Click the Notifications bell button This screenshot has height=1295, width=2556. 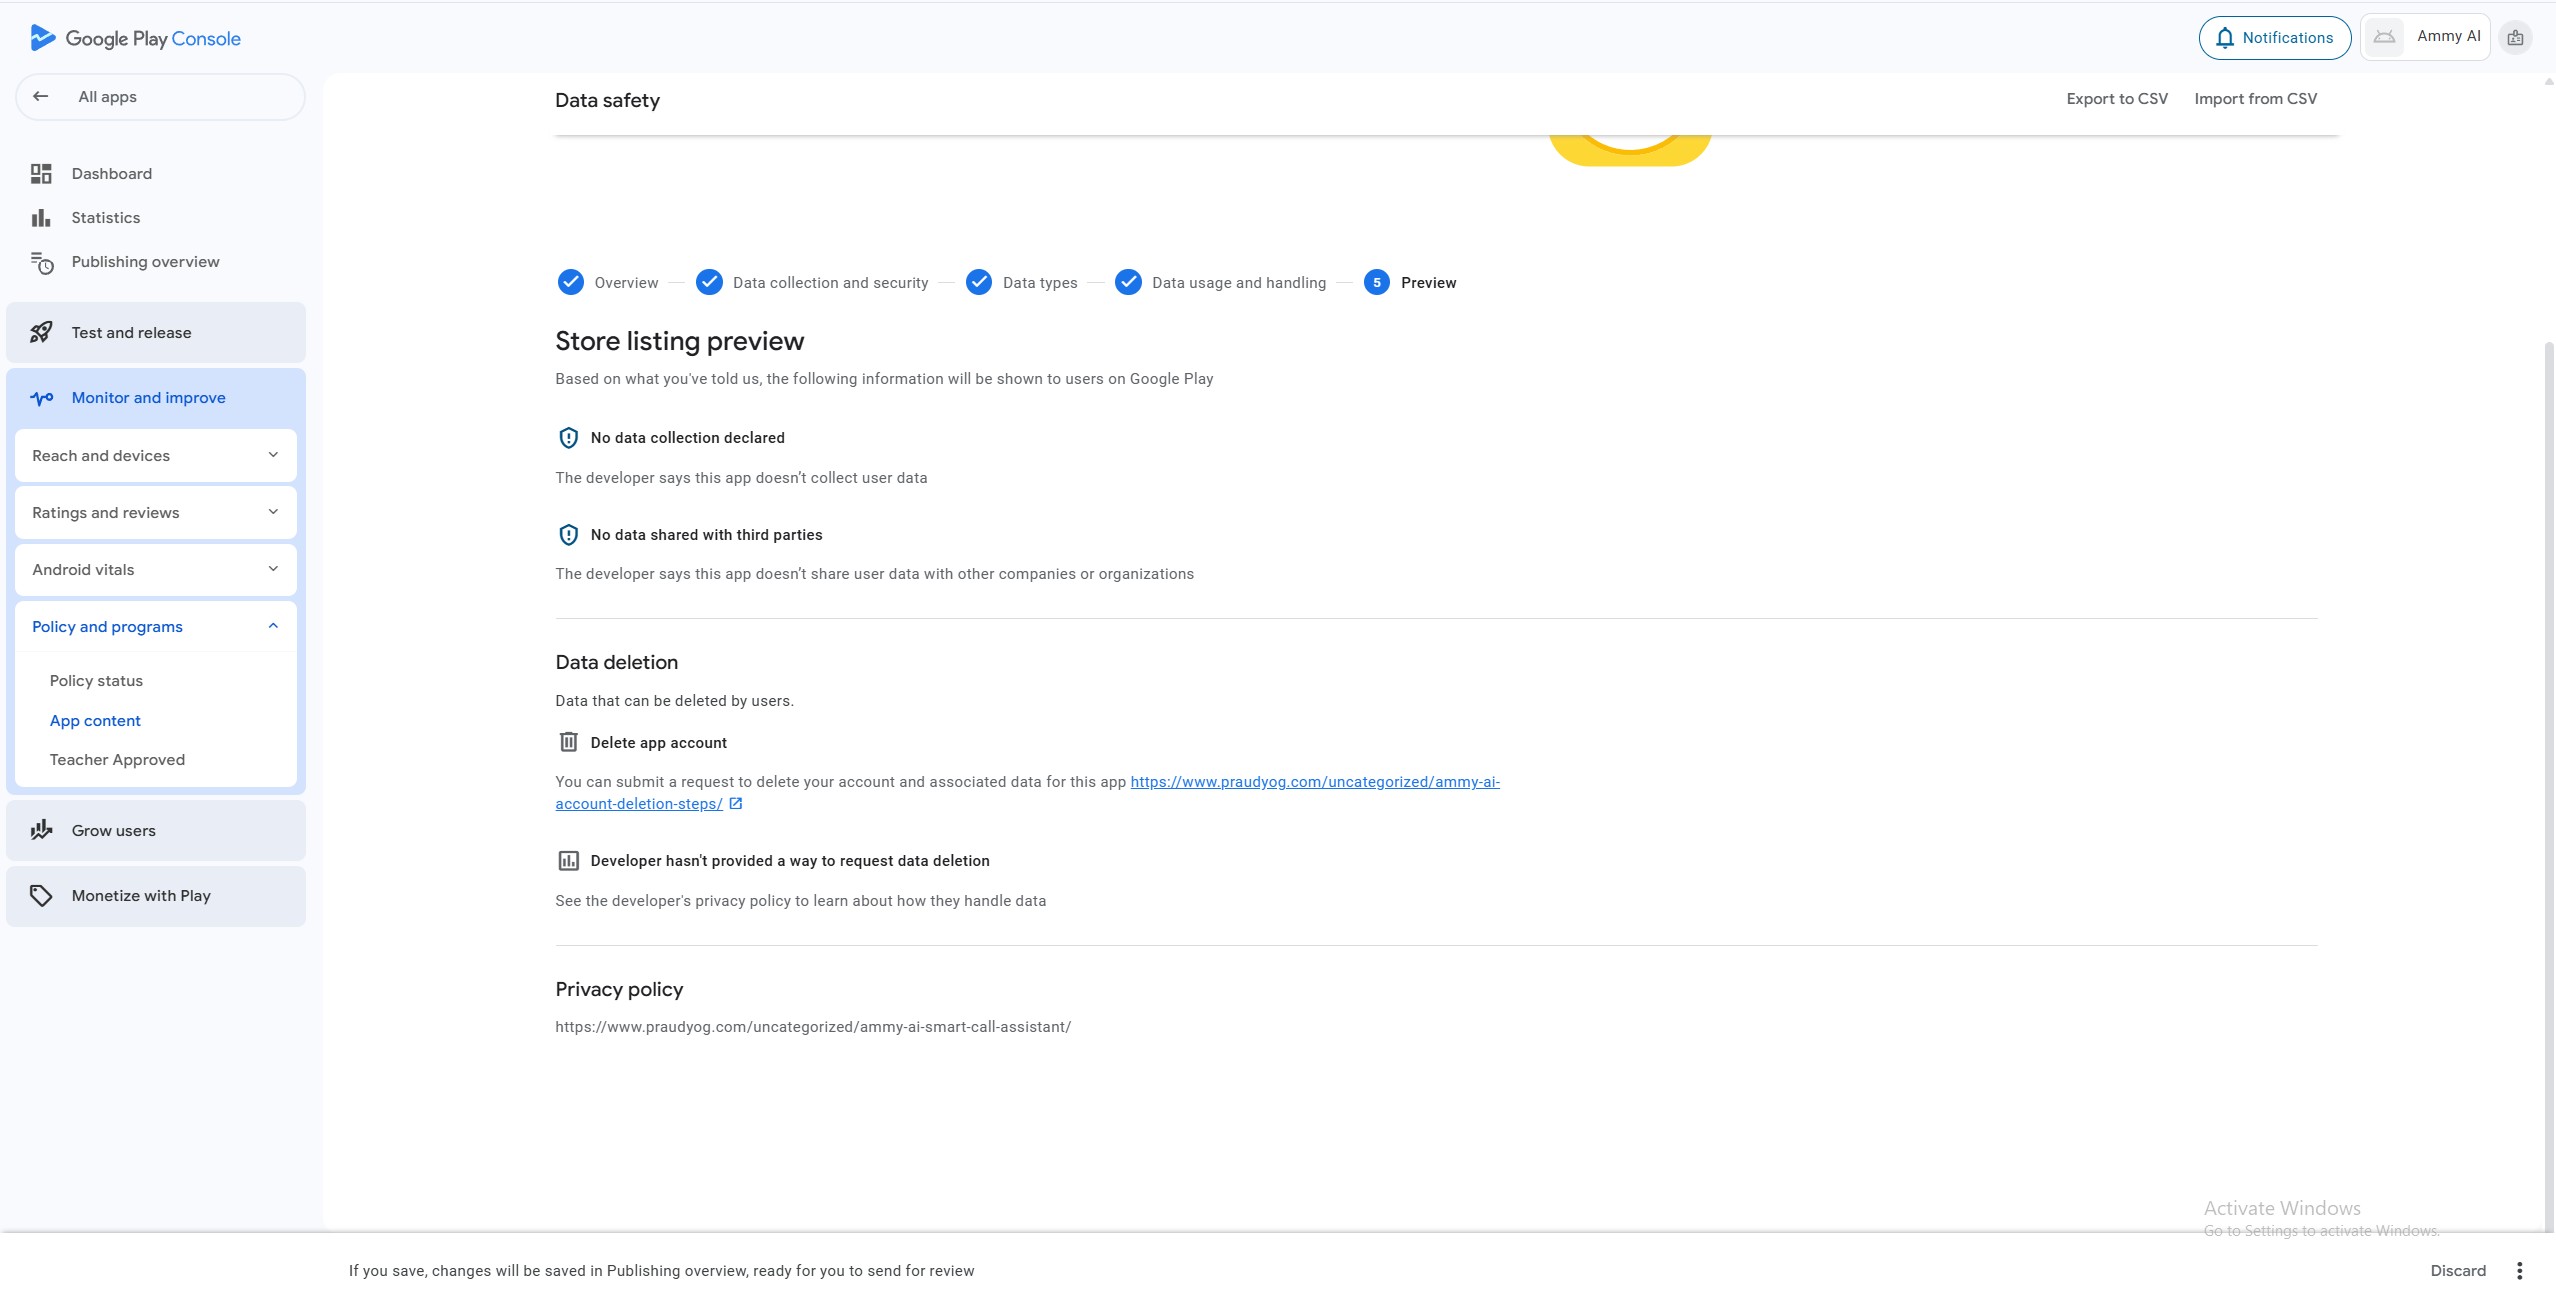2274,38
